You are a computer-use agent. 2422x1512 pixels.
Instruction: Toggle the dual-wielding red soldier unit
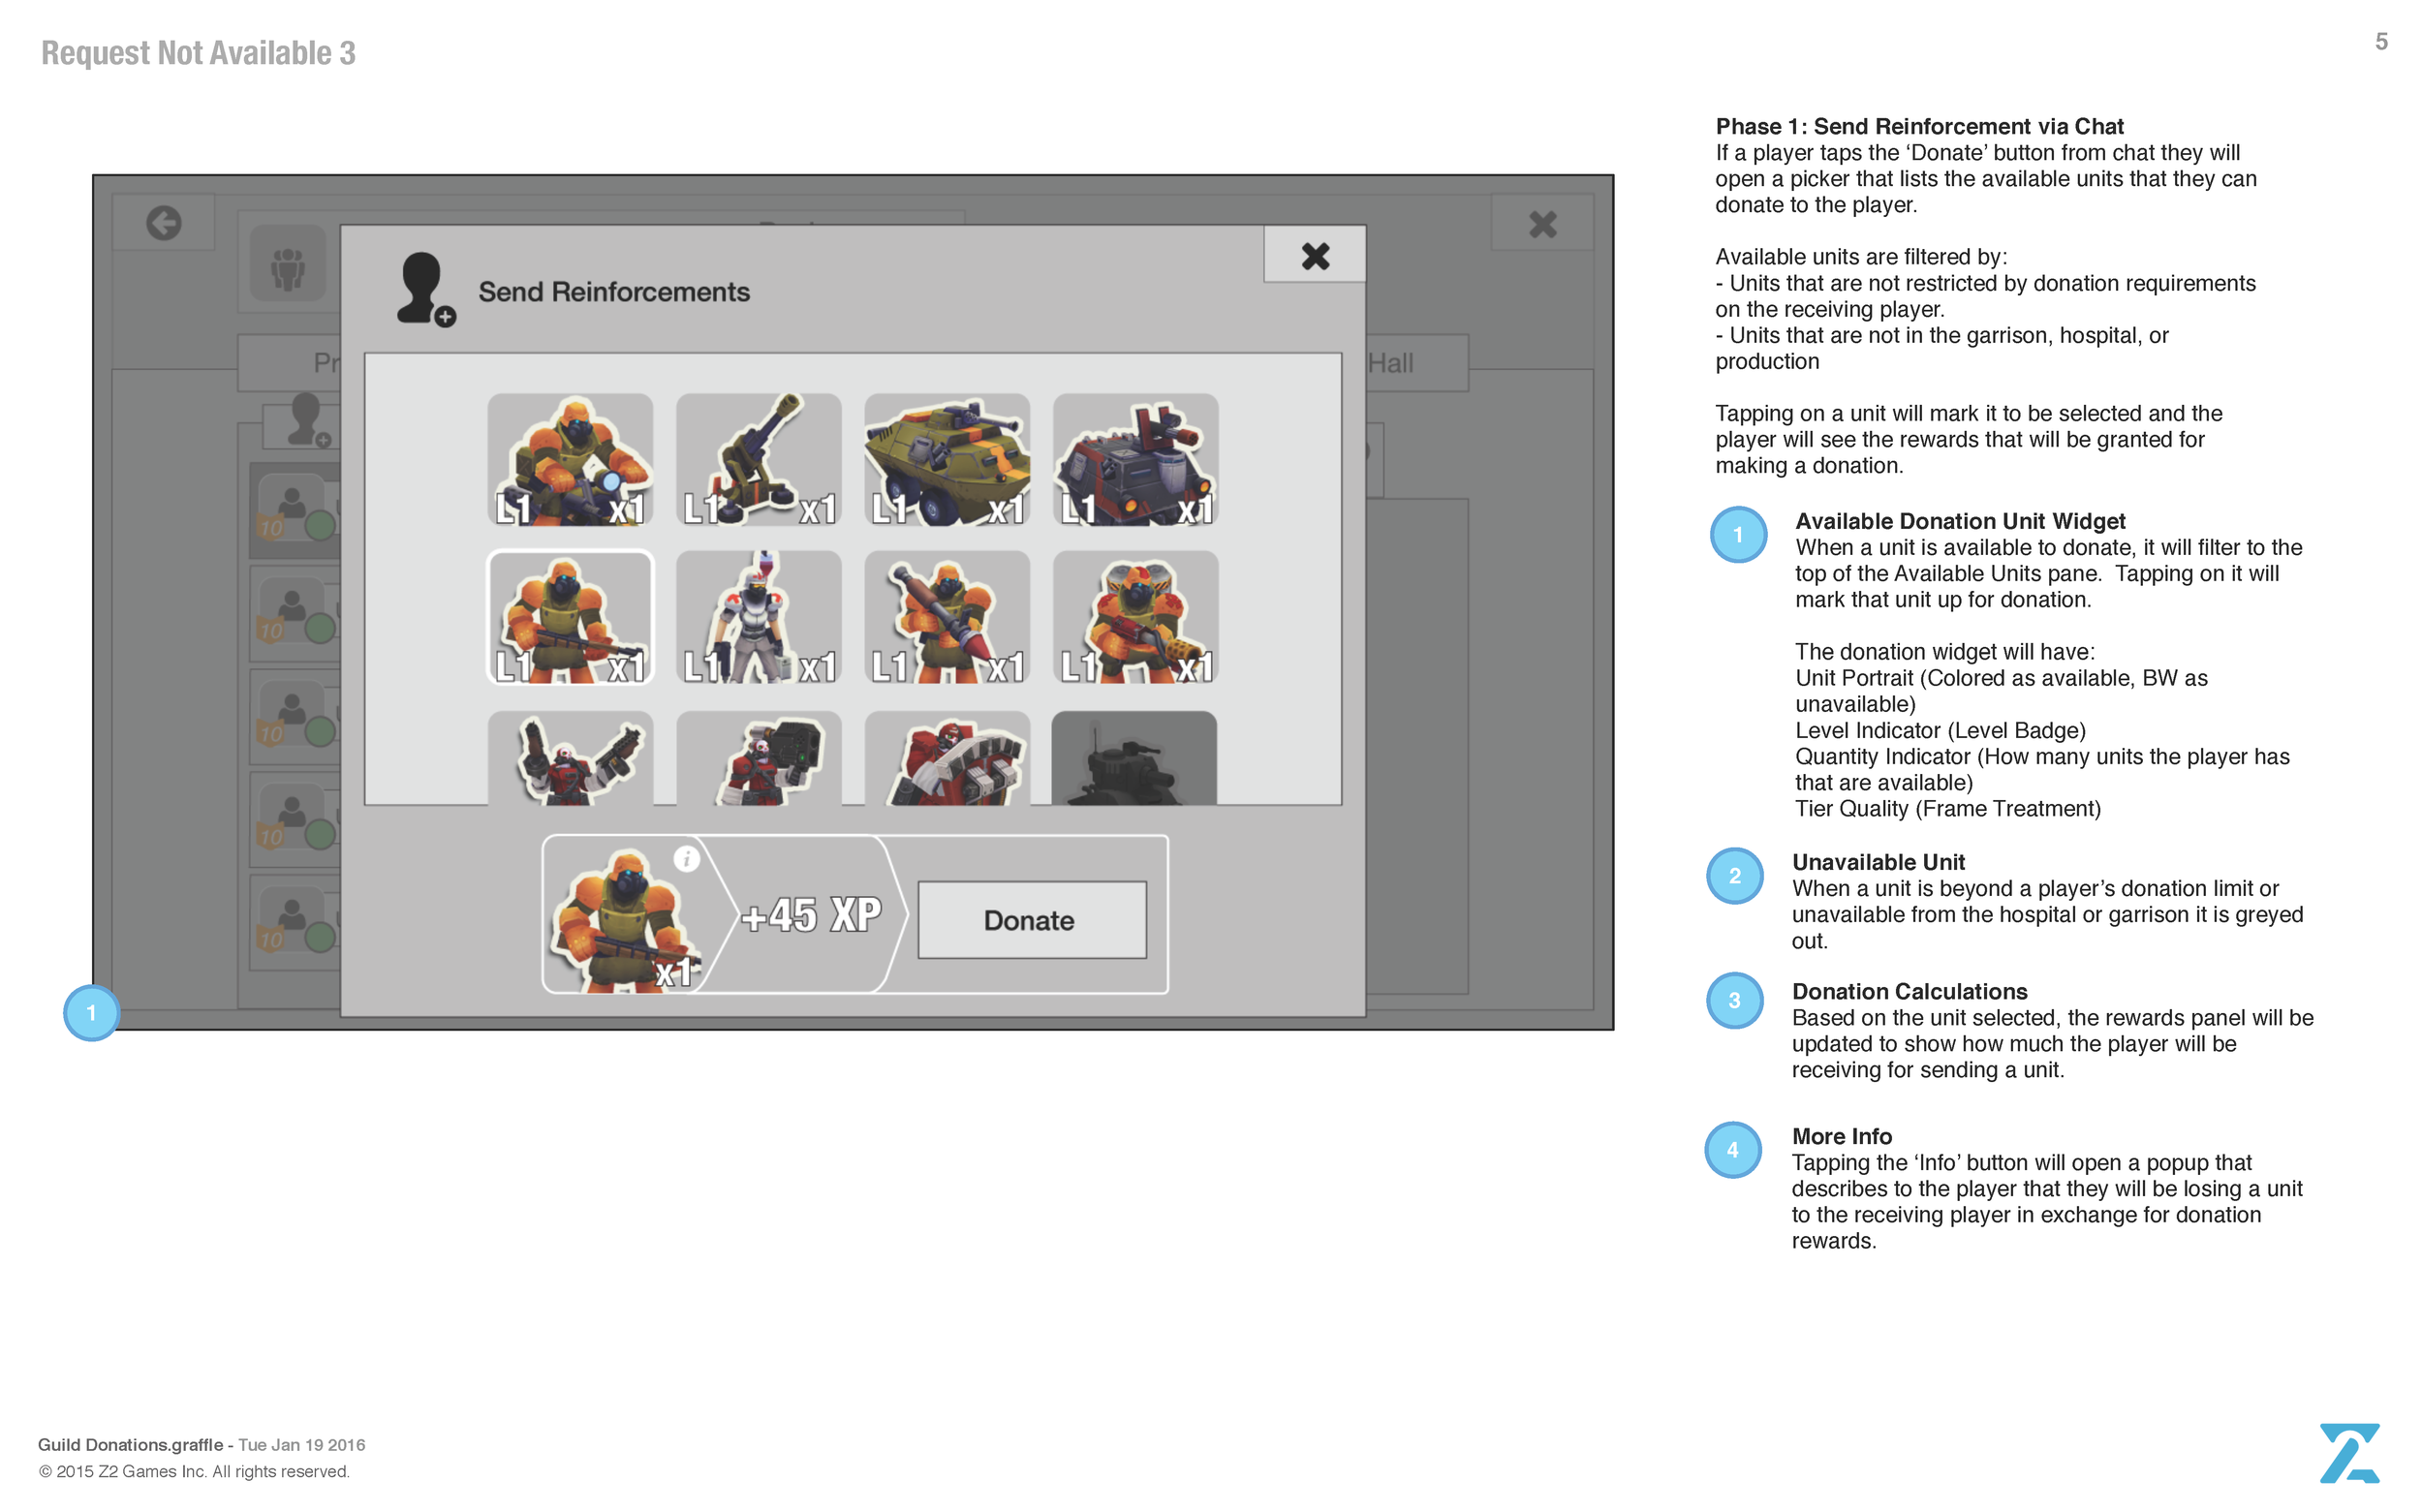[x=570, y=765]
